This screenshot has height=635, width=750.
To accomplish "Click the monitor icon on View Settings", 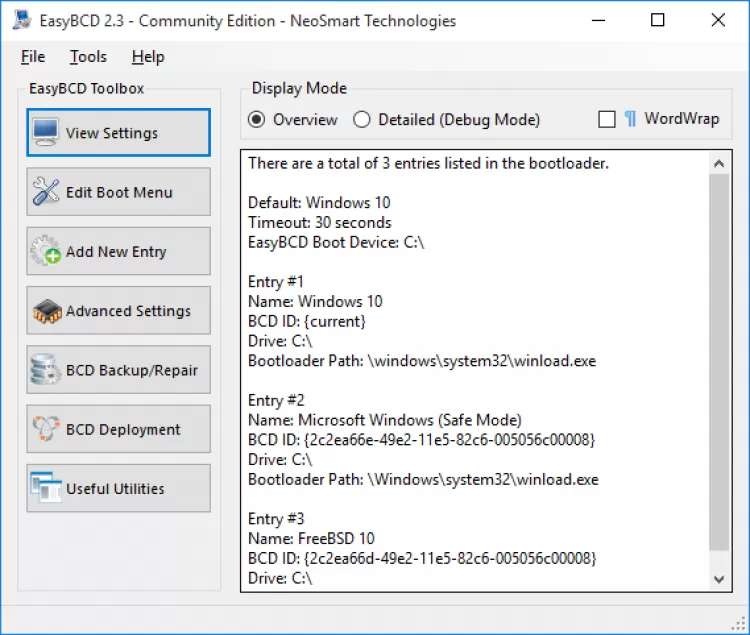I will click(x=45, y=133).
